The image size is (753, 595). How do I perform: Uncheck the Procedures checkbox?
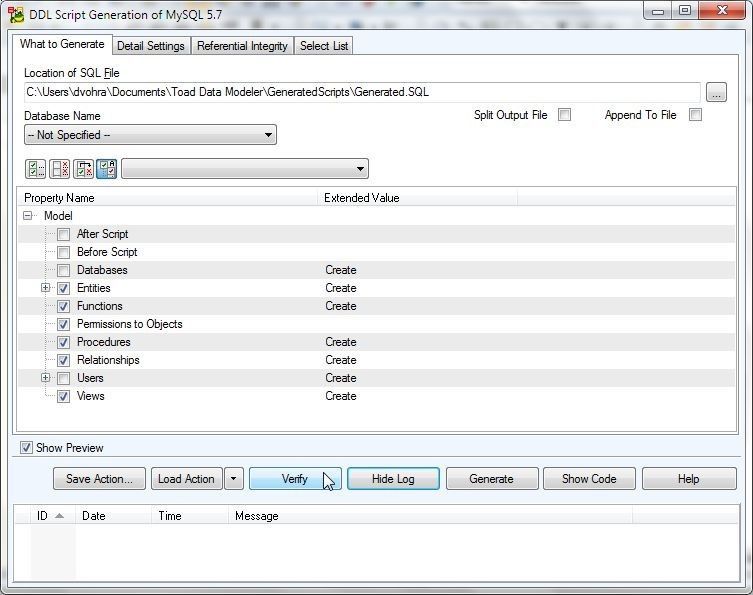(x=63, y=342)
